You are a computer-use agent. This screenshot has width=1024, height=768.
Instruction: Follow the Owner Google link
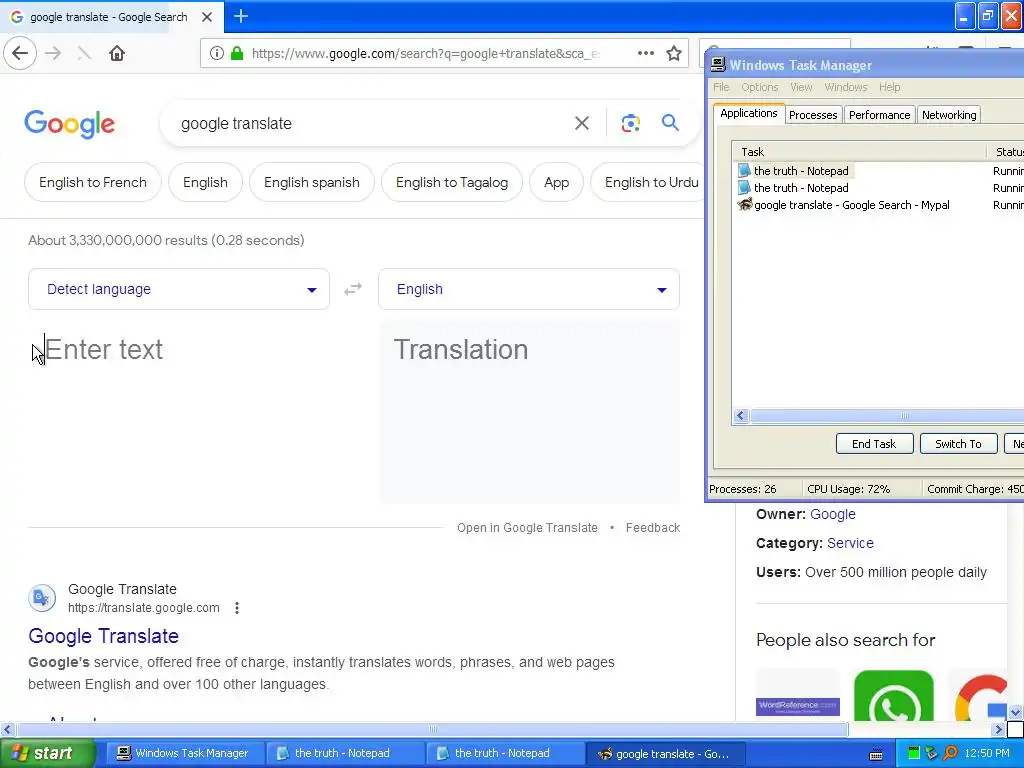[x=833, y=514]
